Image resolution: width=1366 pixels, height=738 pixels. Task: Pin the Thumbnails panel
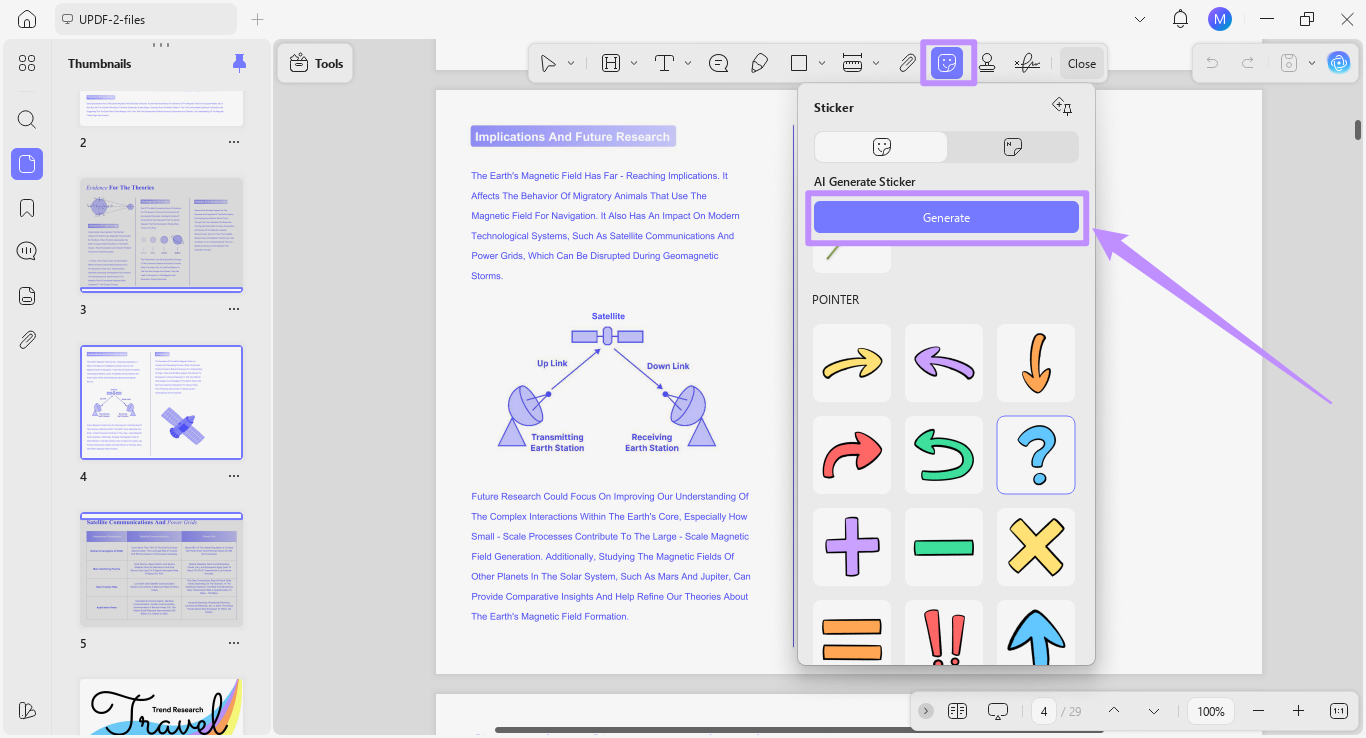[239, 63]
